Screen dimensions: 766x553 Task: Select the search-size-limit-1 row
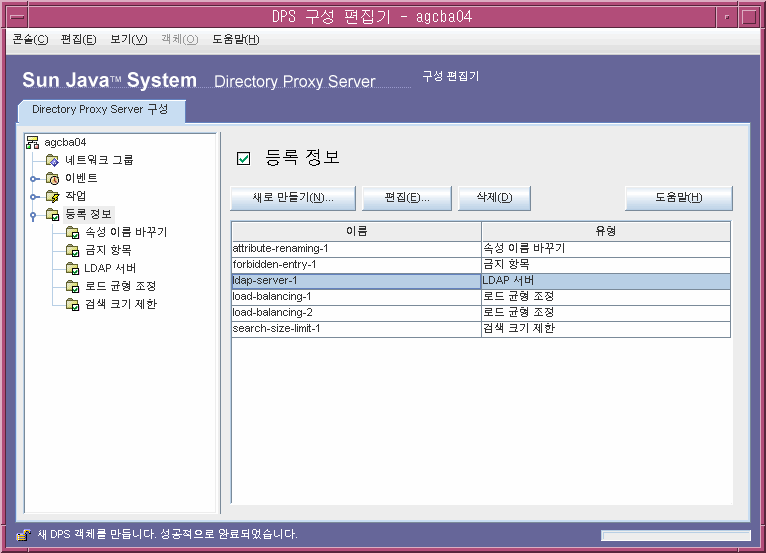481,329
